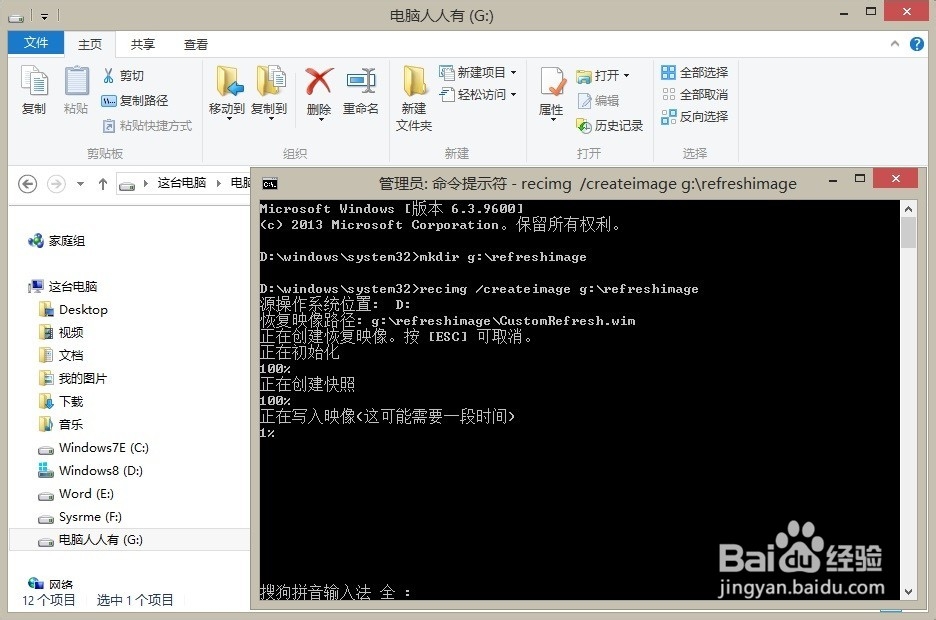Expand Quick Access Toolbar customize arrow
Viewport: 936px width, 620px height.
(44, 17)
